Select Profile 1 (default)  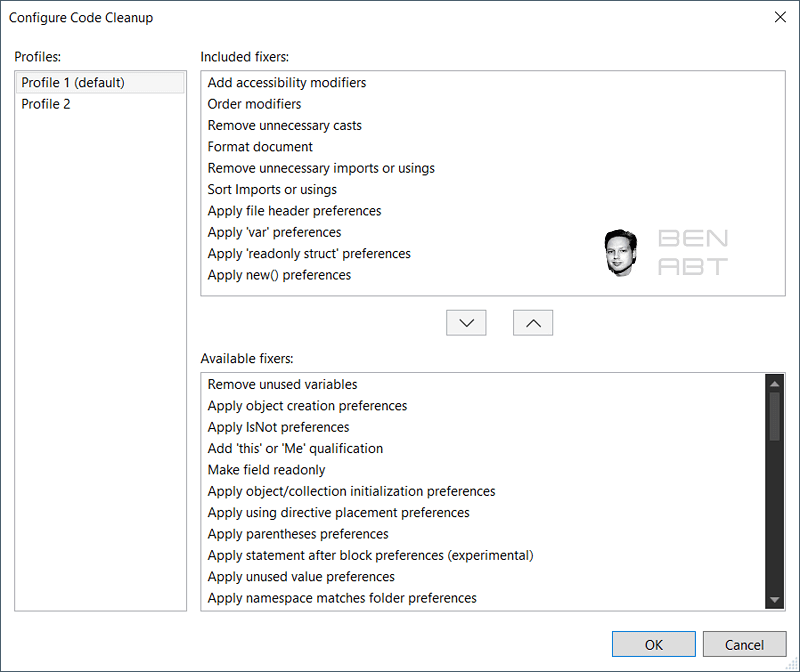(x=73, y=82)
